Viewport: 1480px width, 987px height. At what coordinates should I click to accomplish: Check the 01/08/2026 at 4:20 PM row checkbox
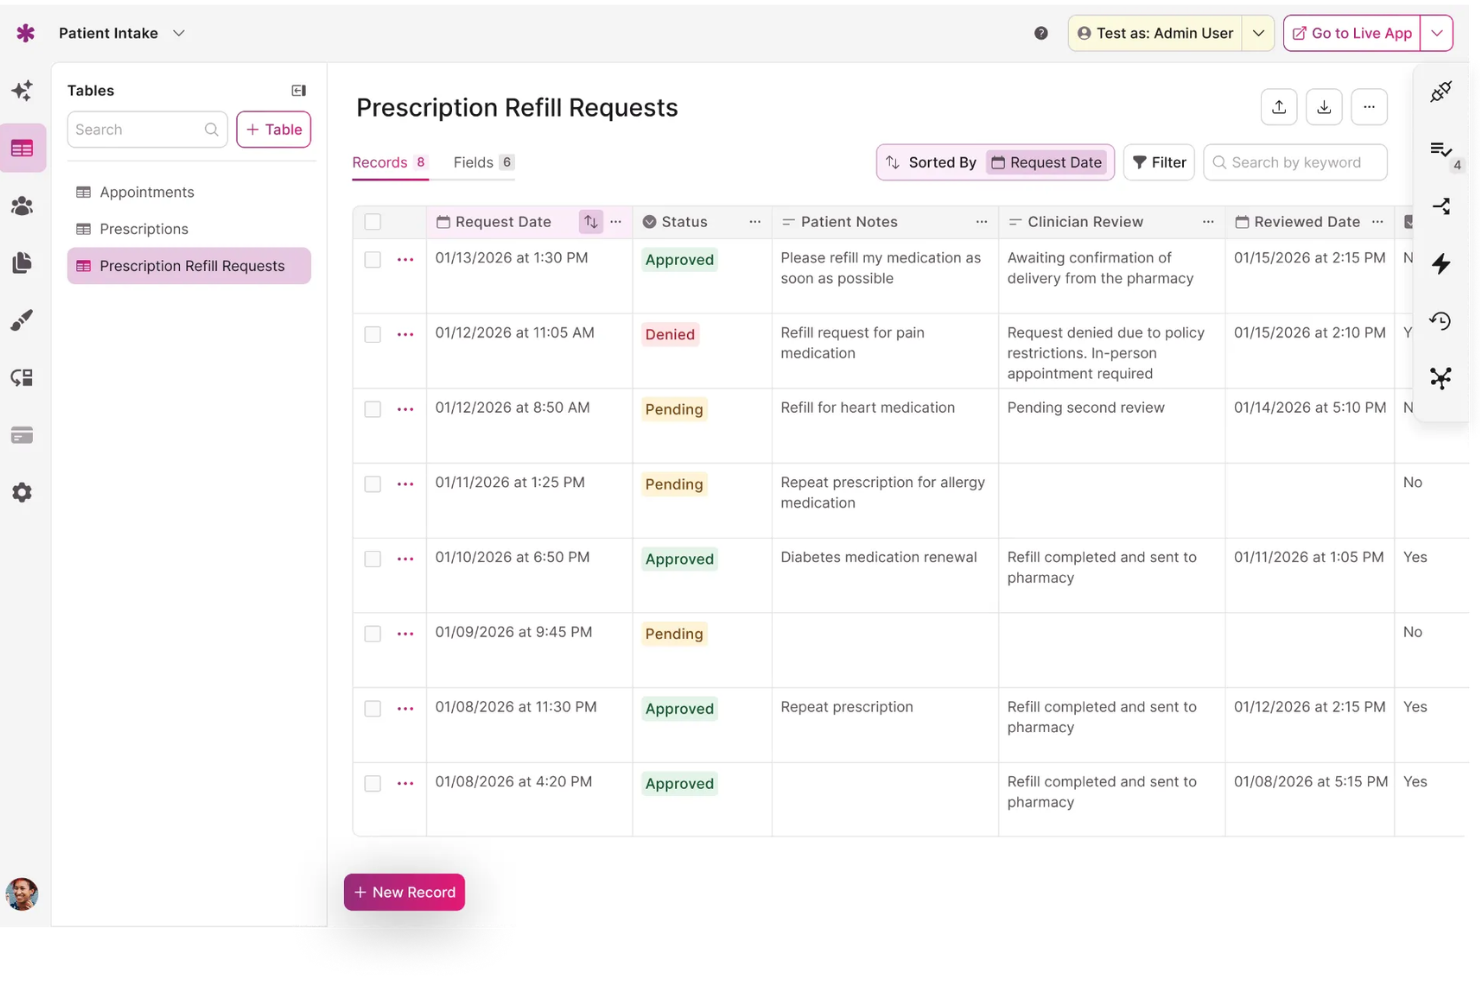373,784
